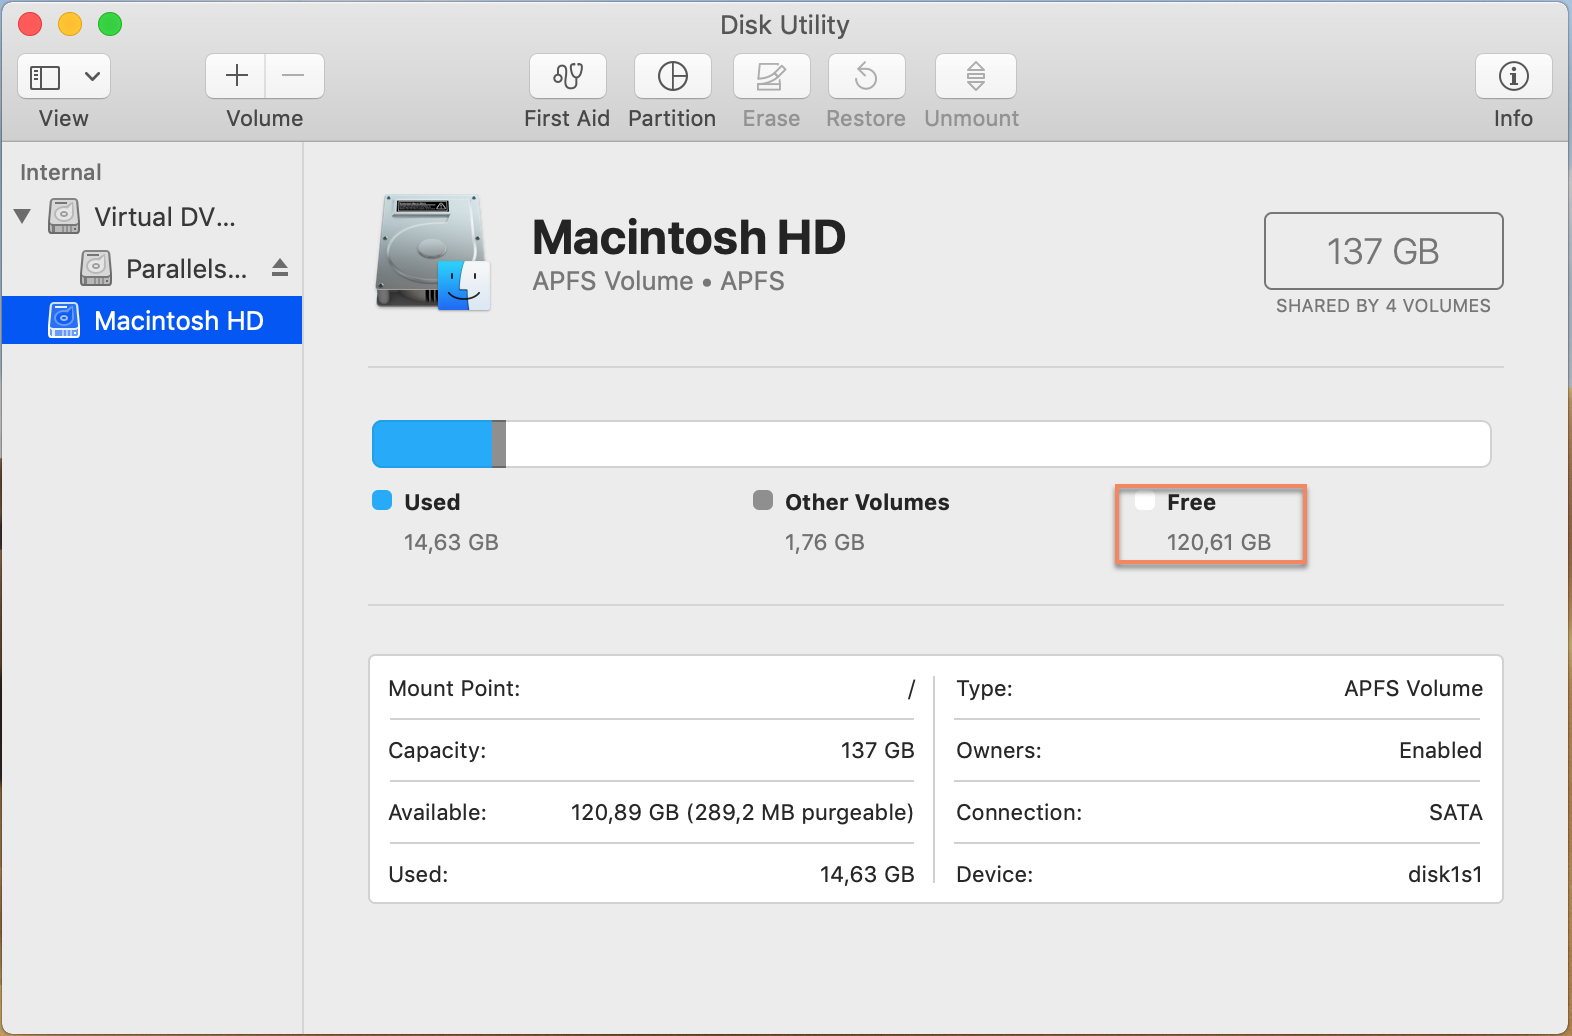Click the Internal sidebar section header
The height and width of the screenshot is (1036, 1572).
pos(61,172)
